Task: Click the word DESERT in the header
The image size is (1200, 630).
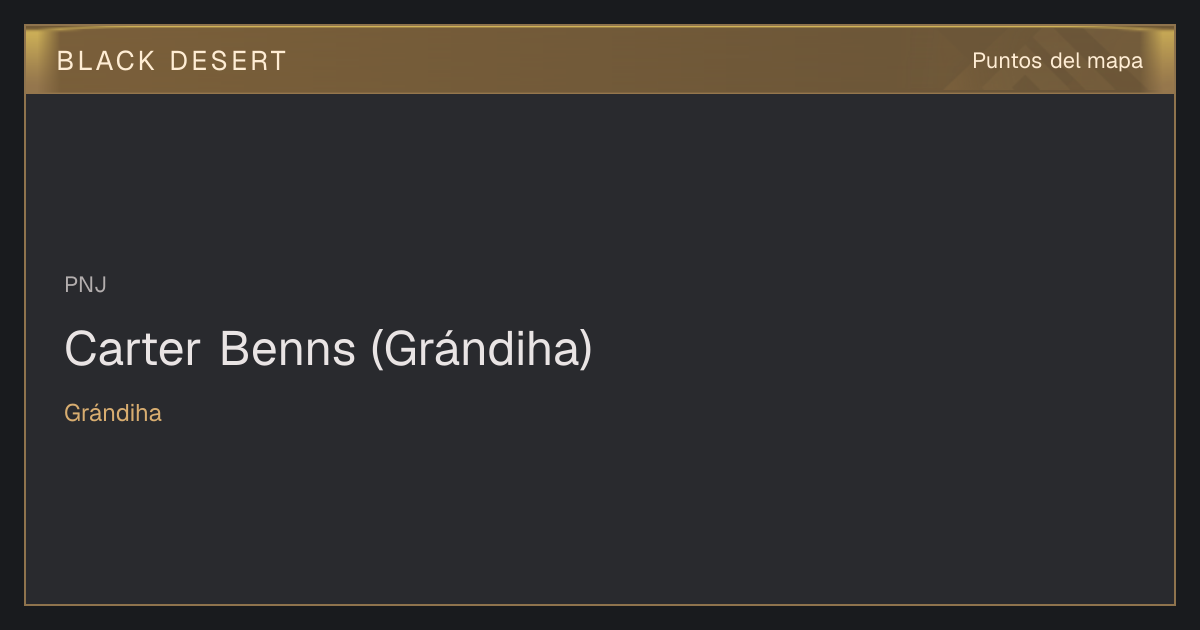Action: click(228, 61)
